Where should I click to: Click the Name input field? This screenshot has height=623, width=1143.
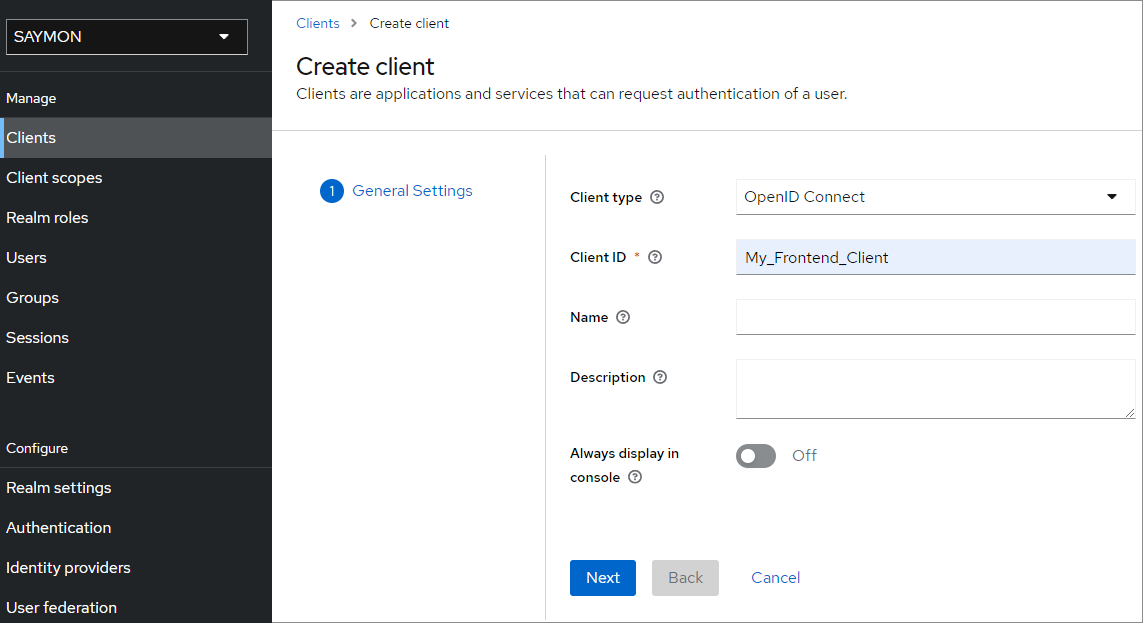click(935, 317)
